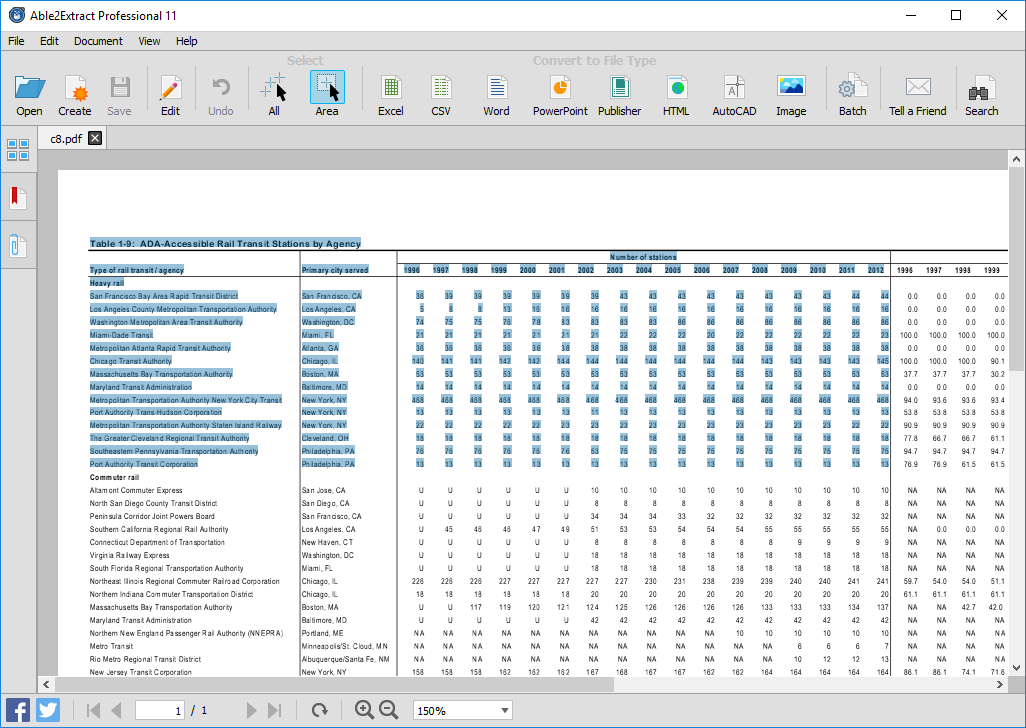Click 'Number of stations' header
1026x728 pixels.
(643, 257)
